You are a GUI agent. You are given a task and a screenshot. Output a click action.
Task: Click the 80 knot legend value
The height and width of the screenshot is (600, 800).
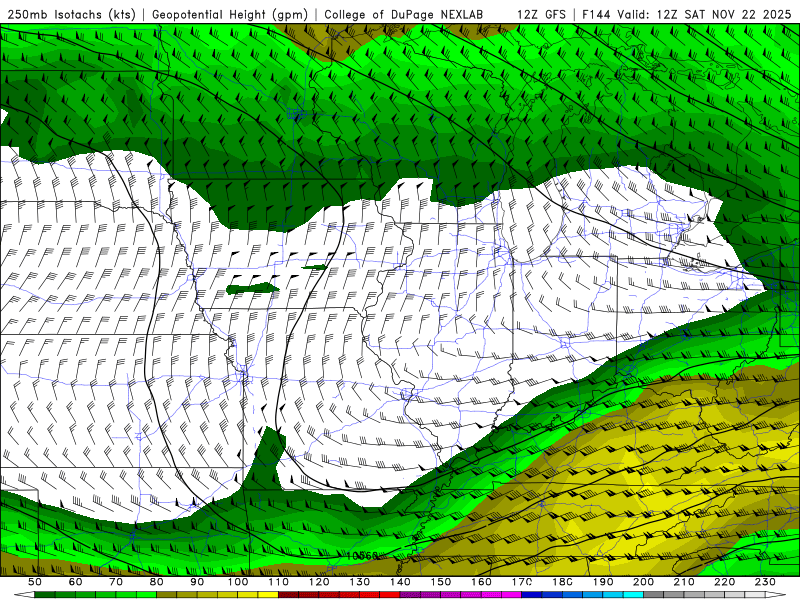(x=157, y=582)
